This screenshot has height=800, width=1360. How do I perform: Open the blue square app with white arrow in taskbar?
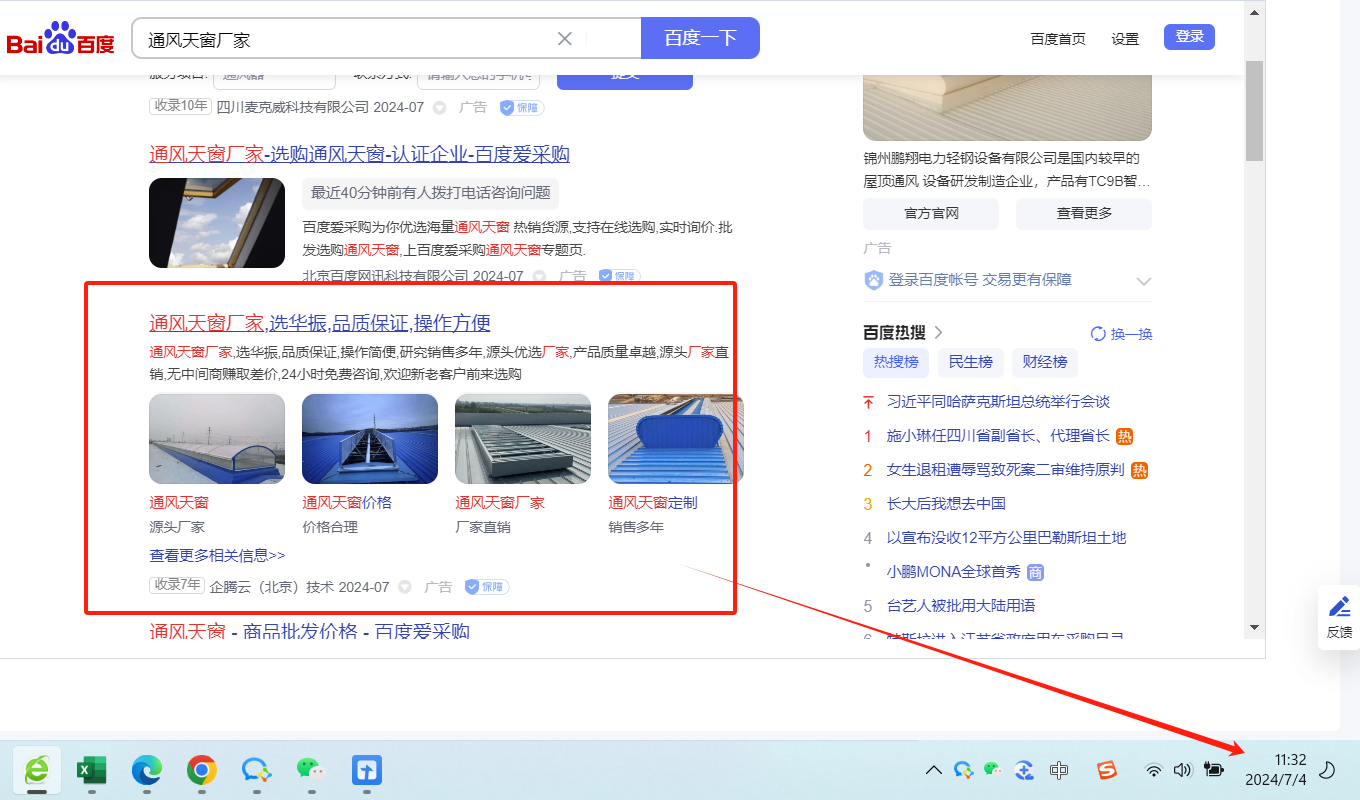coord(367,769)
